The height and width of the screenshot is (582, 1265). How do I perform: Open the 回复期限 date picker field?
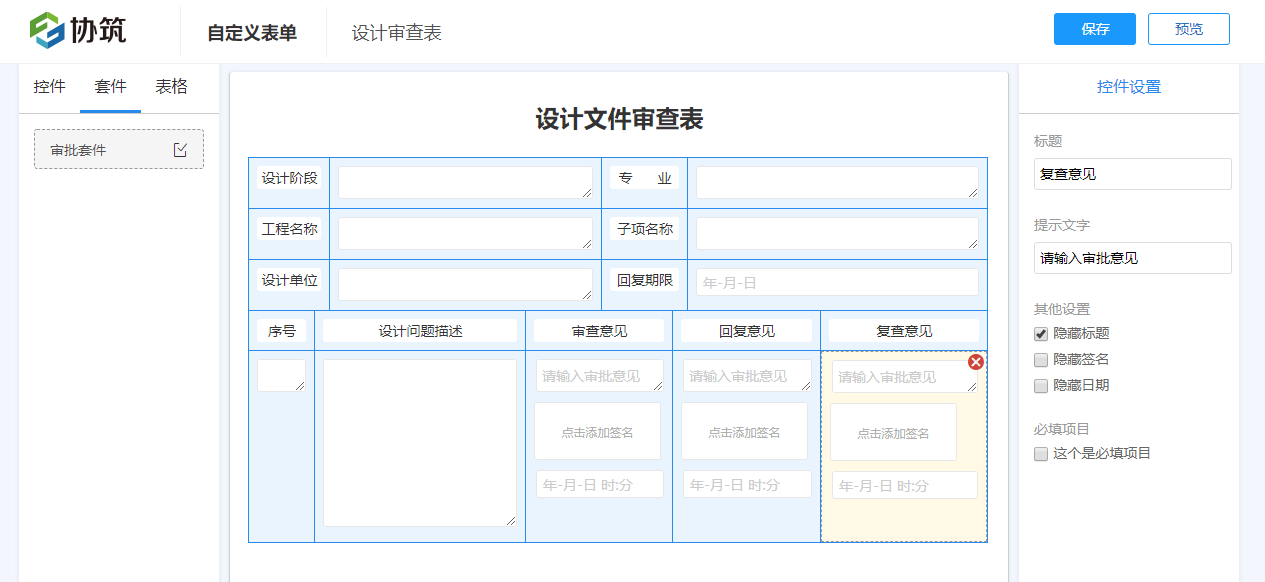(x=836, y=281)
